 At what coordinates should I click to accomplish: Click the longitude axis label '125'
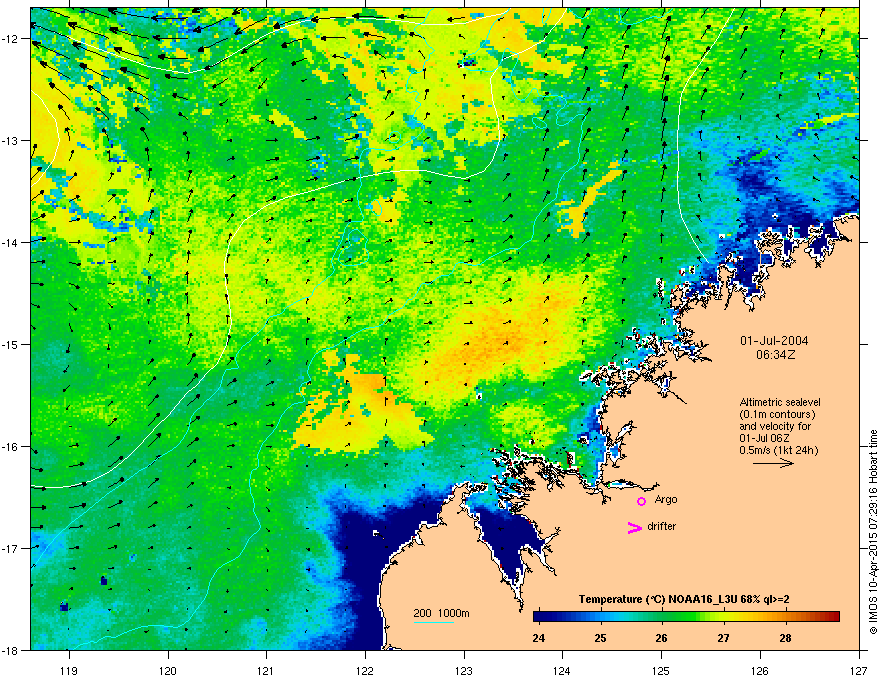661,670
